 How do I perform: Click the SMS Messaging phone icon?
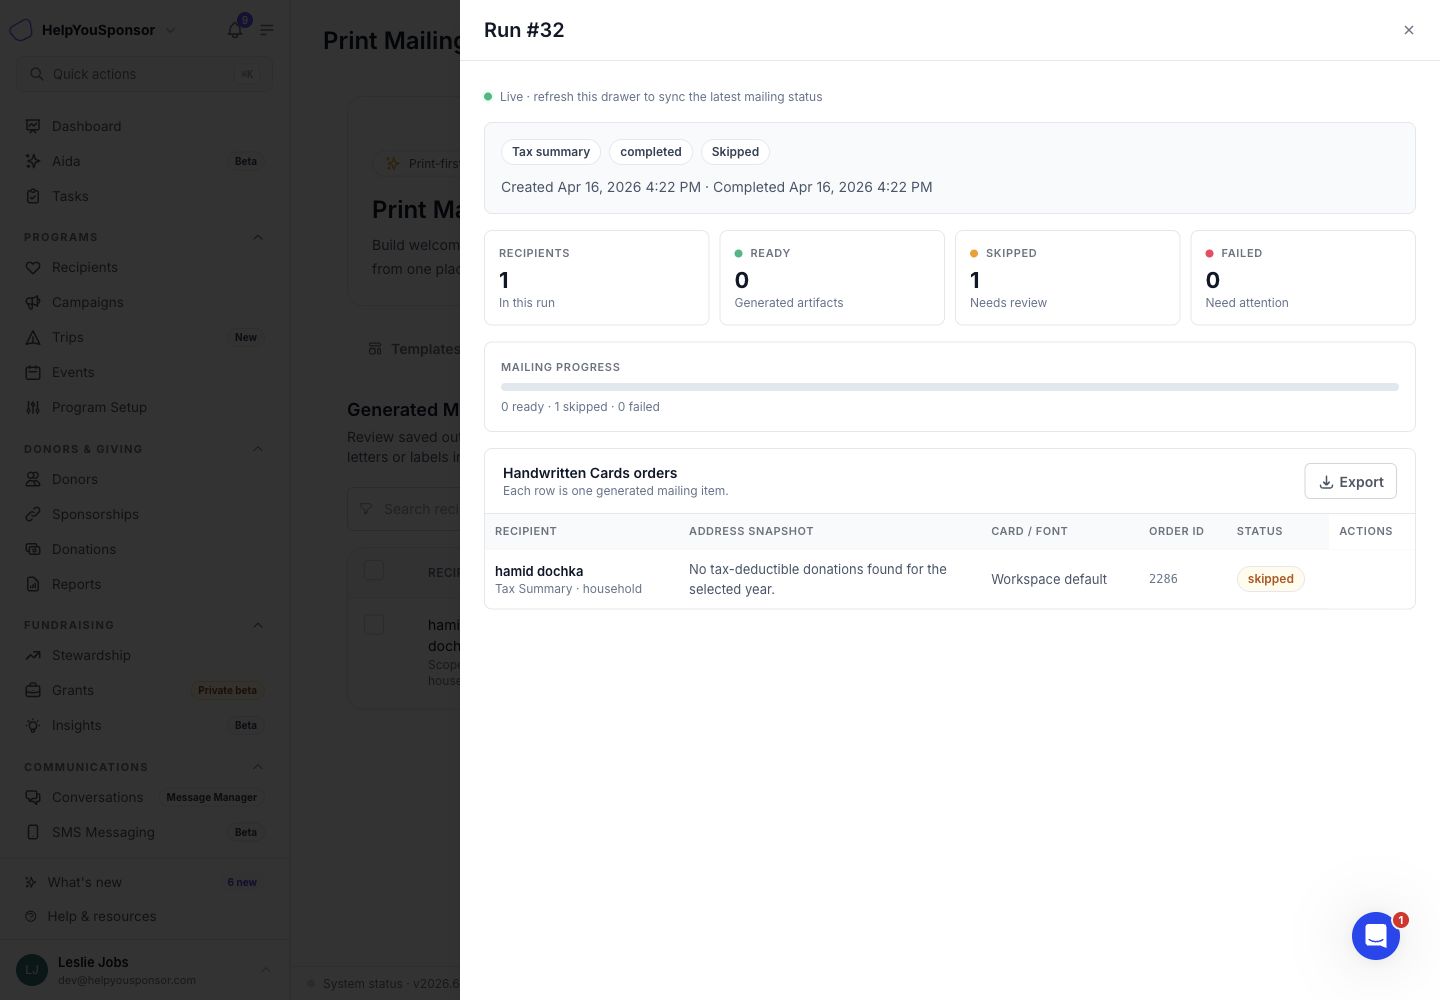pos(33,832)
